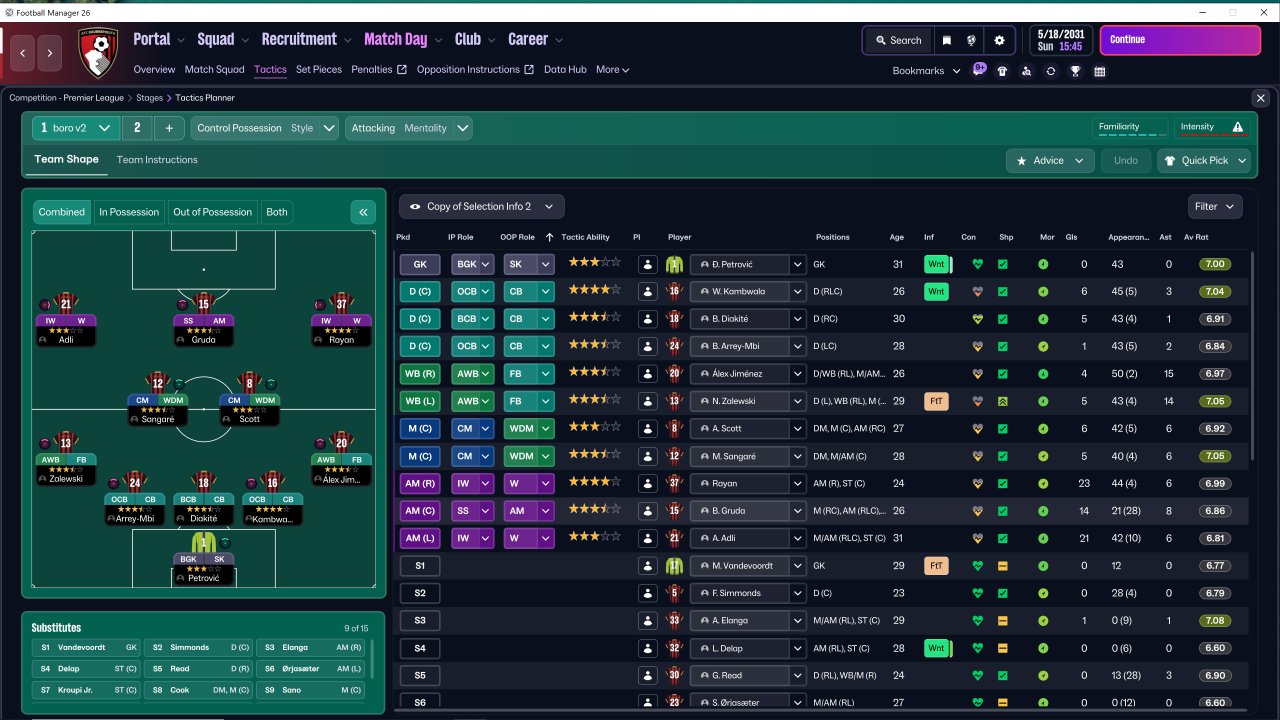Switch pitch view to Out of Possession
Viewport: 1280px width, 720px height.
213,212
